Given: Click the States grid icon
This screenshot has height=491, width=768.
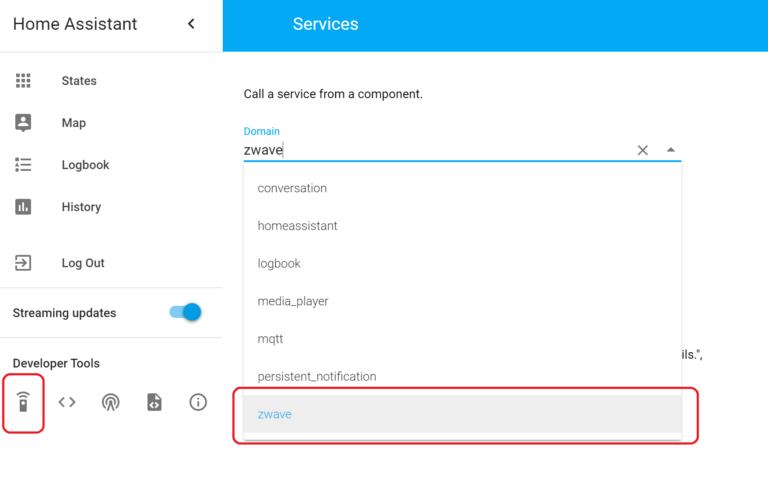Looking at the screenshot, I should [24, 81].
